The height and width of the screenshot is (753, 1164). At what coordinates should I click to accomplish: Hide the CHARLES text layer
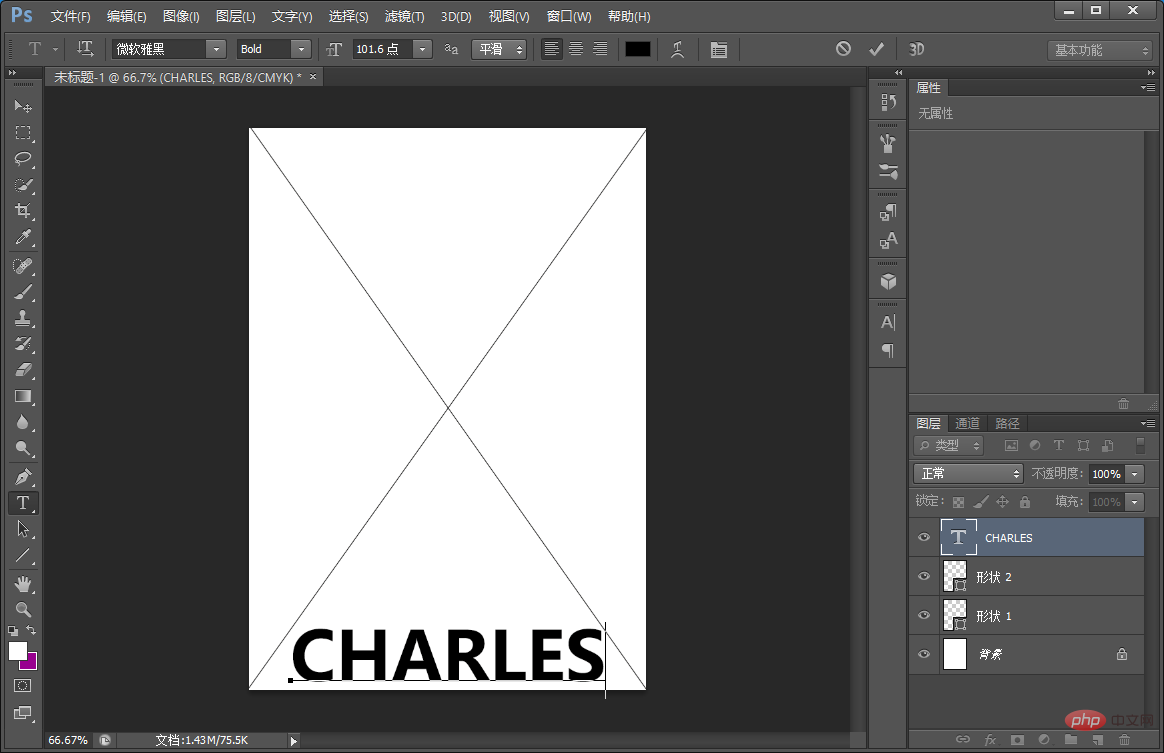coord(924,538)
